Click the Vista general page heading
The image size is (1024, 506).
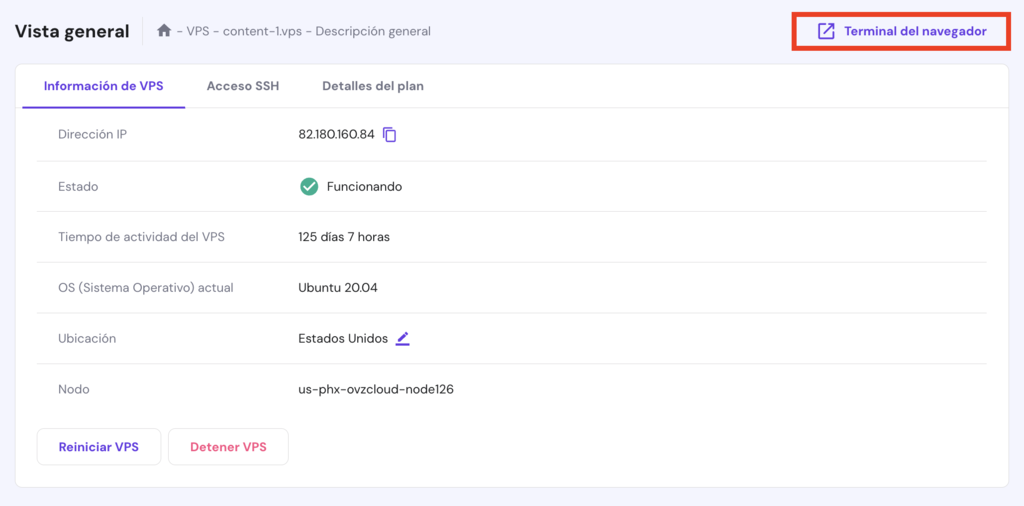pos(72,31)
